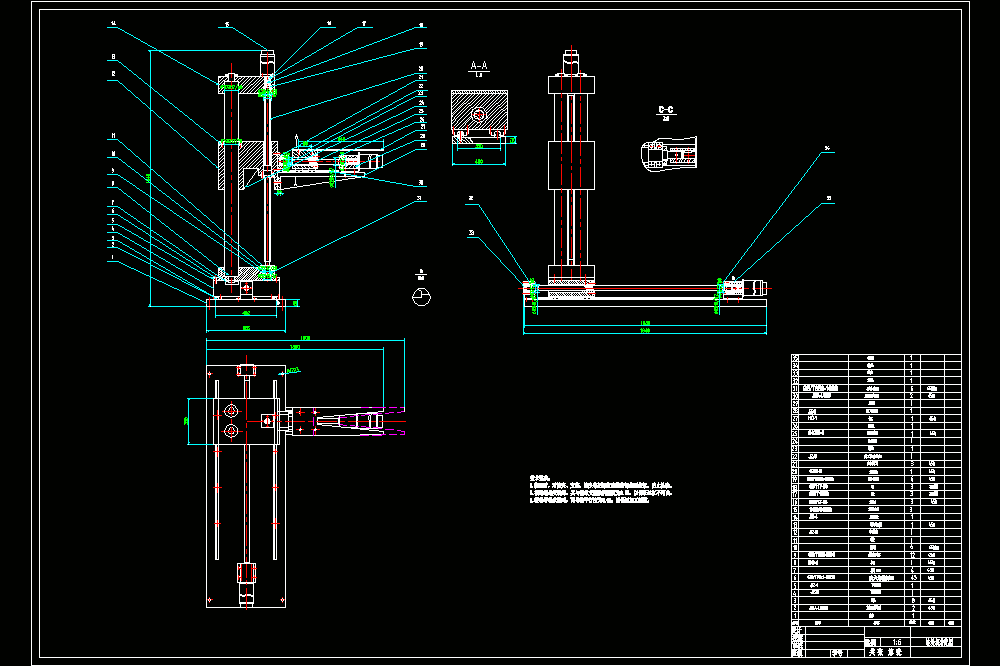This screenshot has width=1000, height=666.
Task: Select the circular view symbol between the views
Action: pos(422,297)
